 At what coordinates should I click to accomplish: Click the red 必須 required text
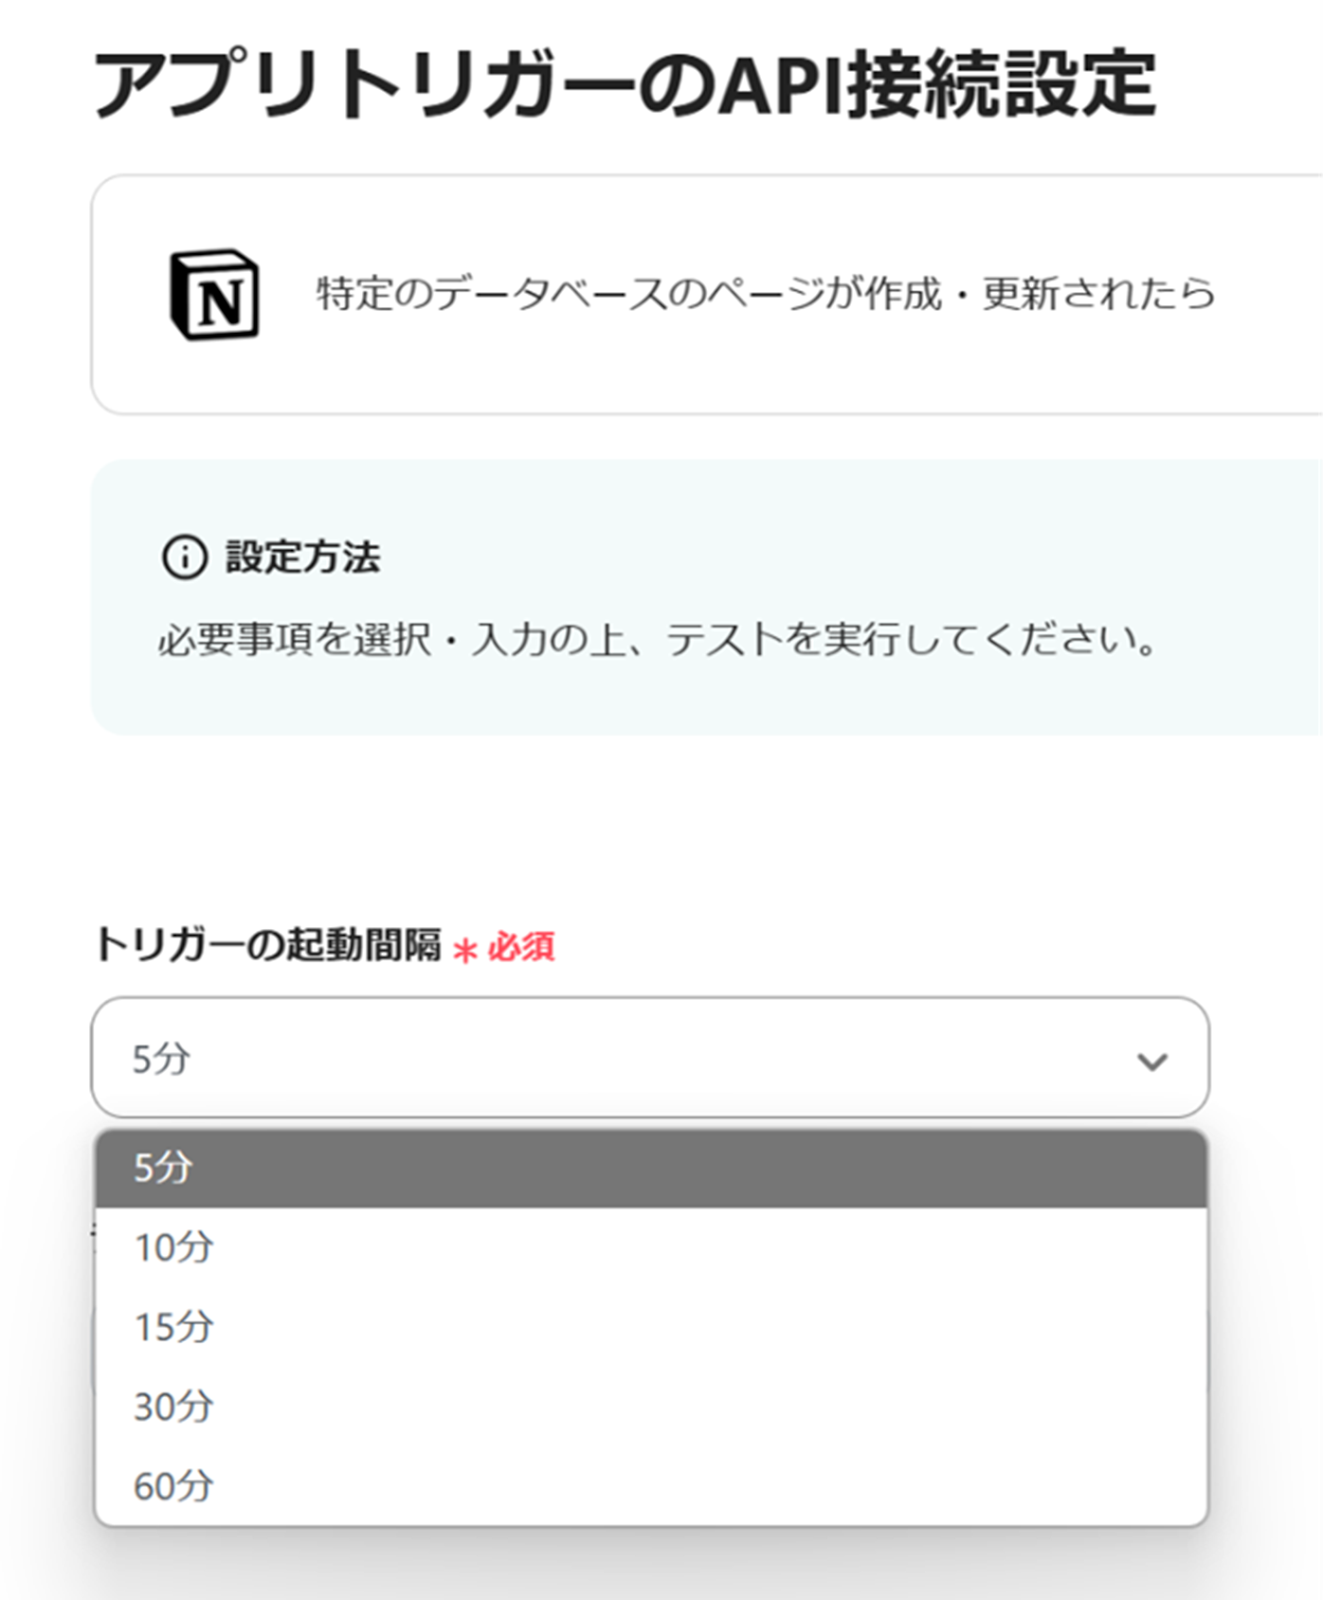pyautogui.click(x=521, y=946)
